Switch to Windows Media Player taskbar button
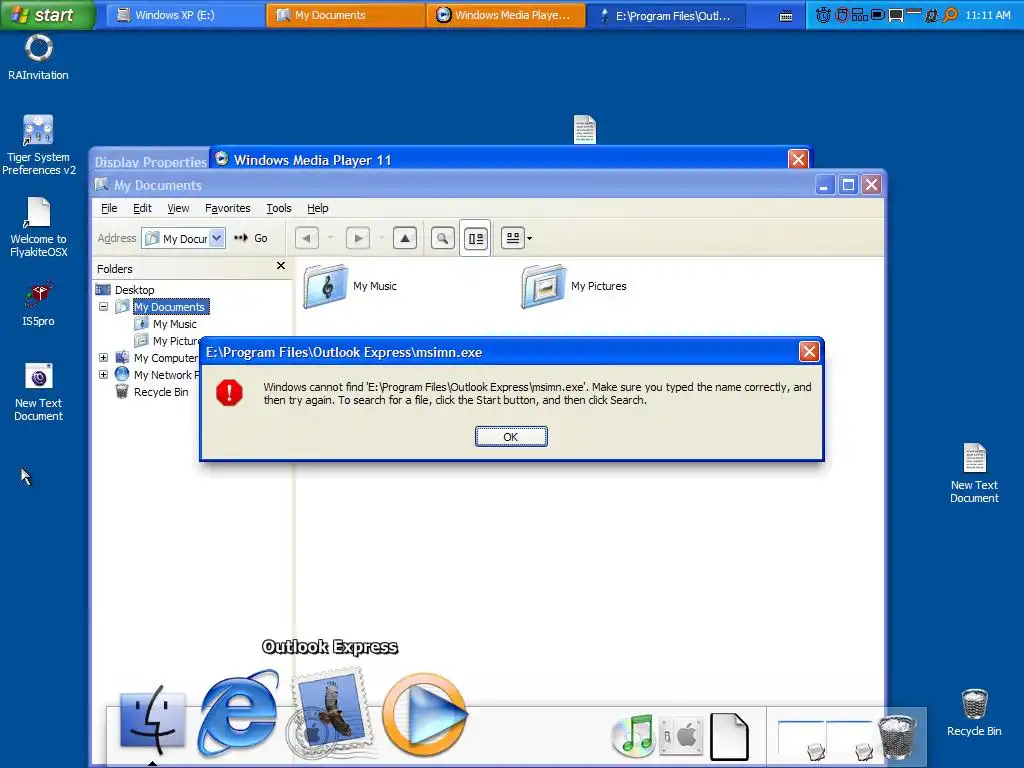Screen dimensions: 1024x768 pyautogui.click(x=504, y=15)
